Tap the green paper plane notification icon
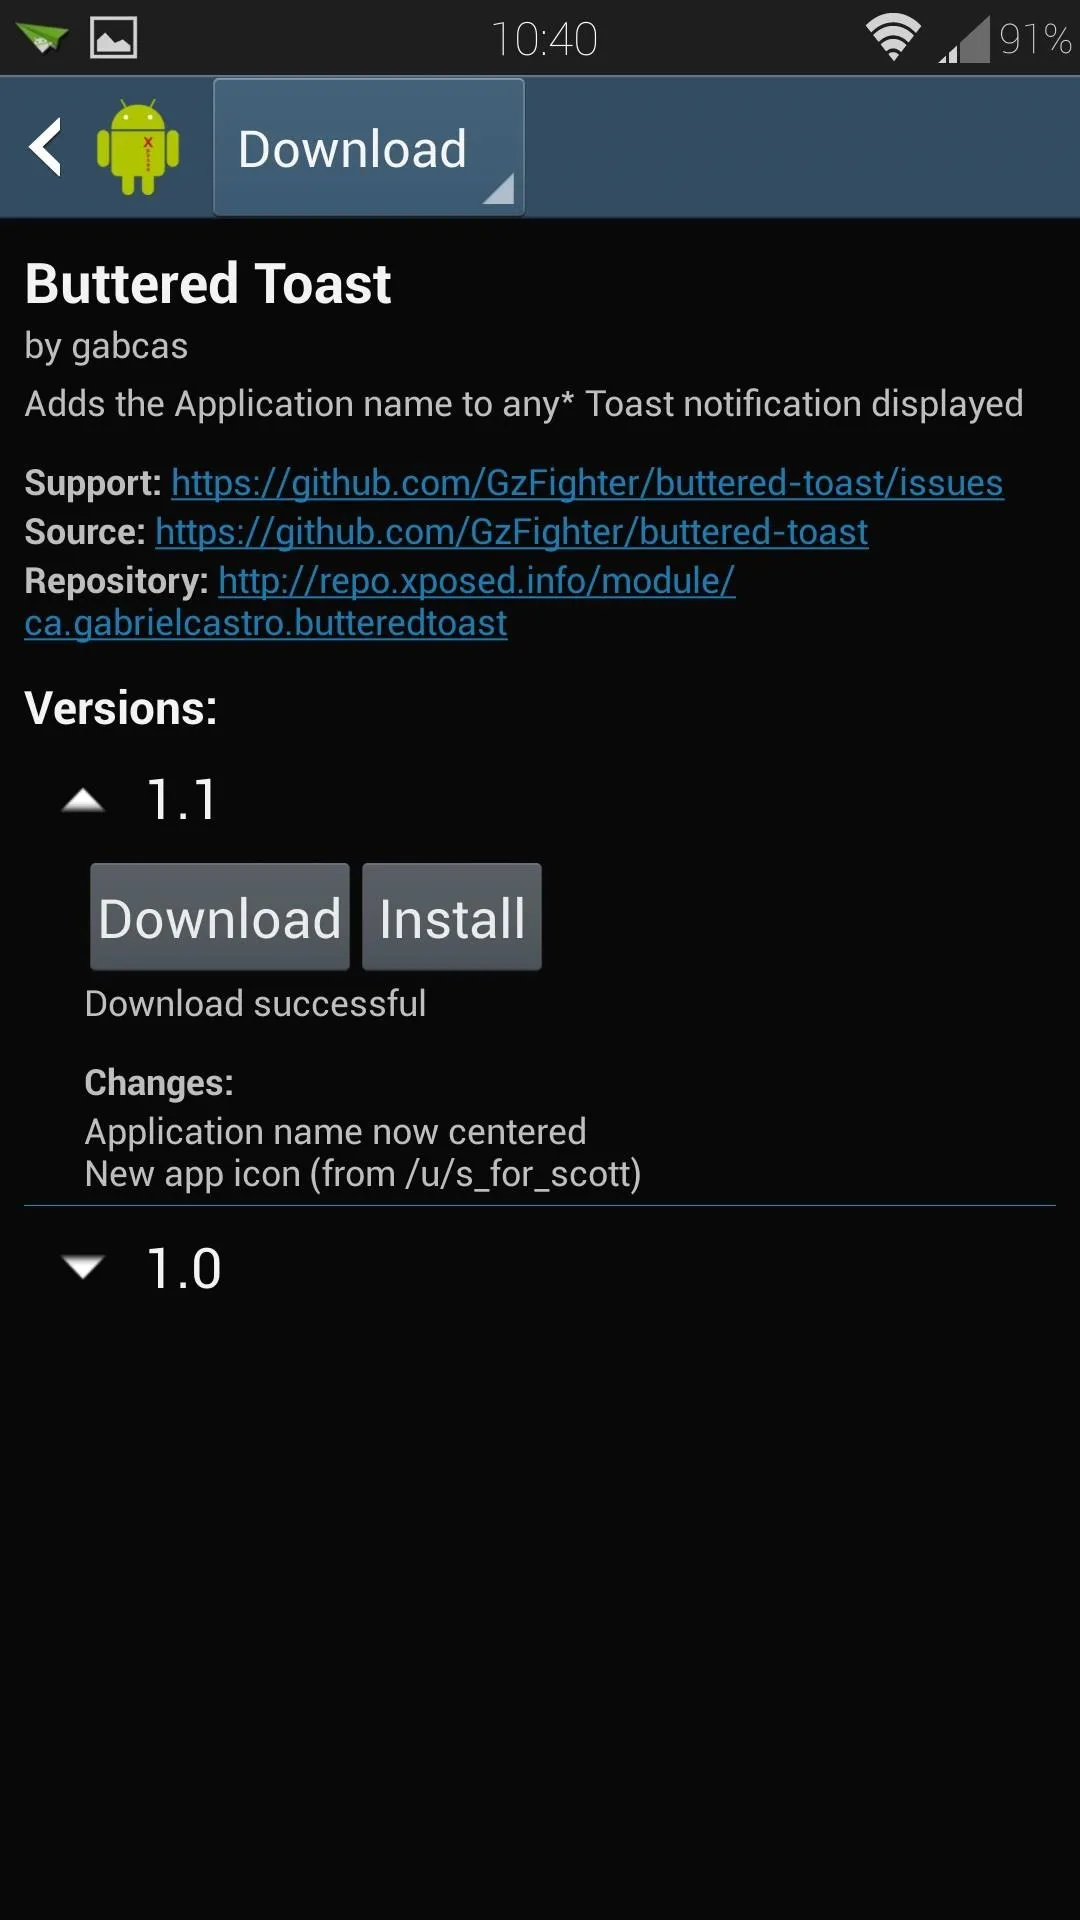Image resolution: width=1080 pixels, height=1920 pixels. [42, 38]
